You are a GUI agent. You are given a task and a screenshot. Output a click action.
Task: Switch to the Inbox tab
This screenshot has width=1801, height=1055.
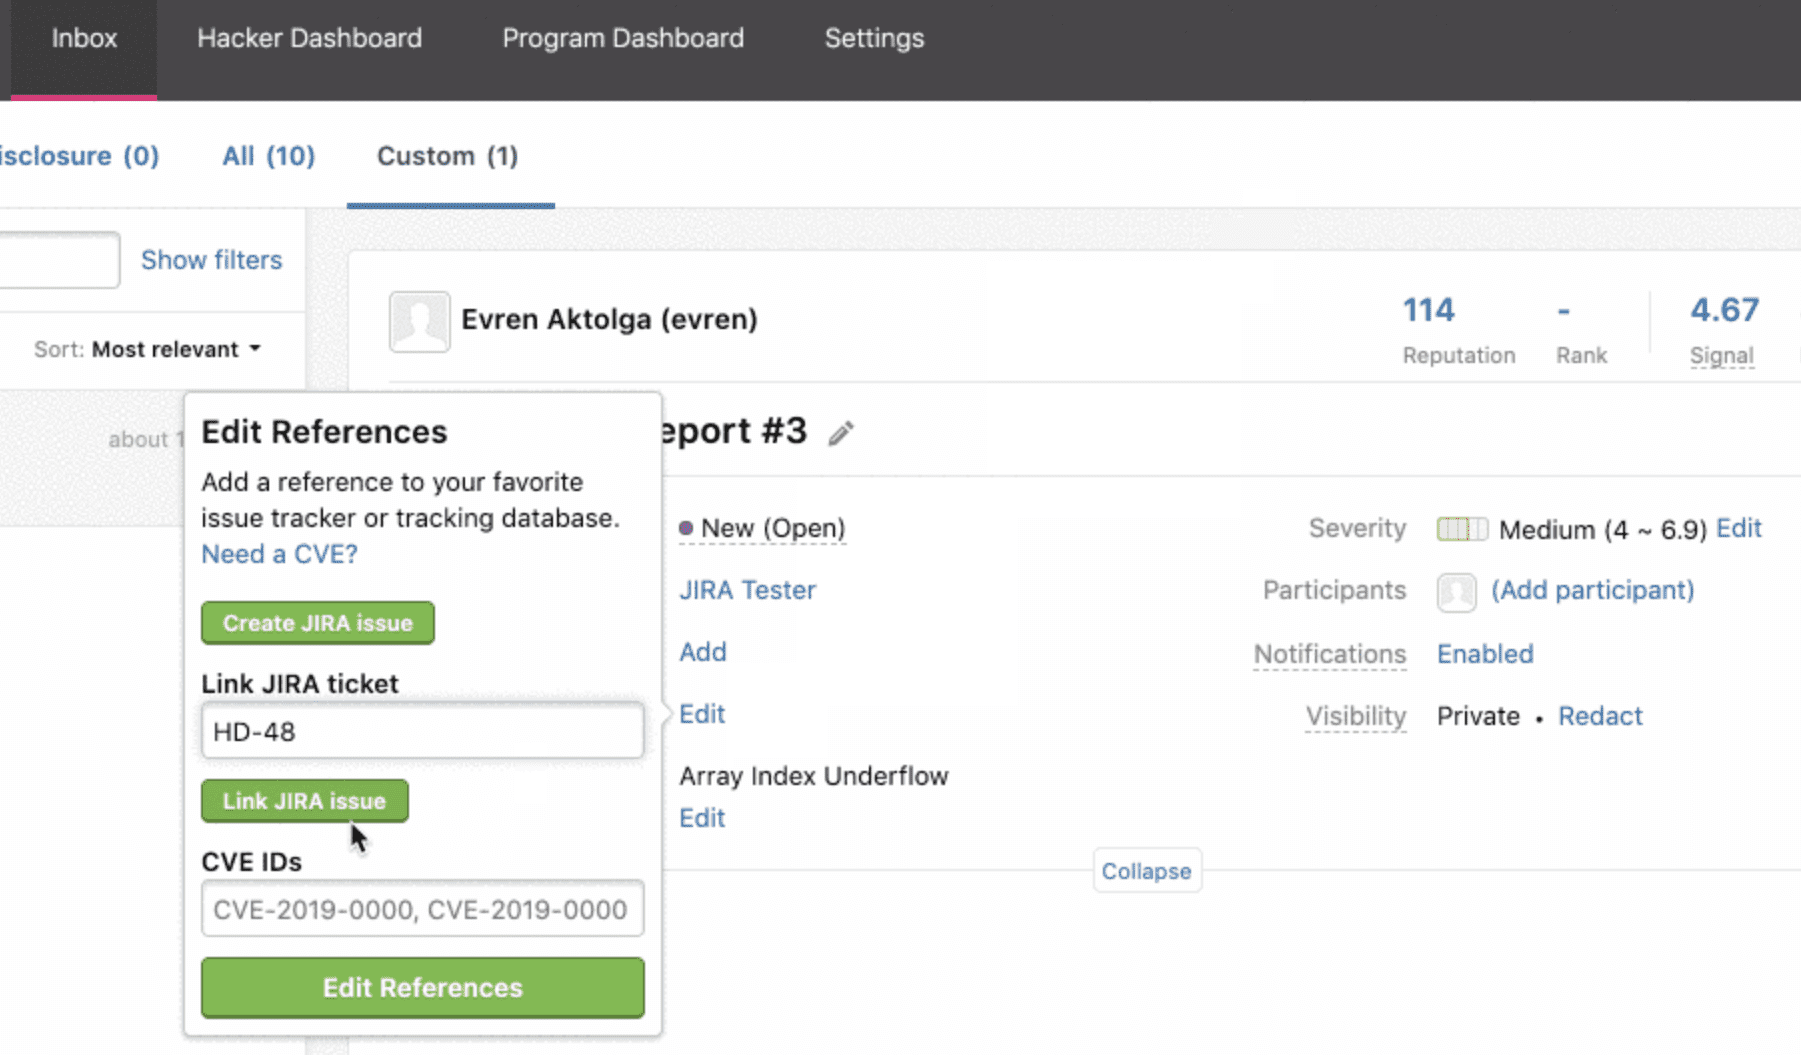pos(84,38)
